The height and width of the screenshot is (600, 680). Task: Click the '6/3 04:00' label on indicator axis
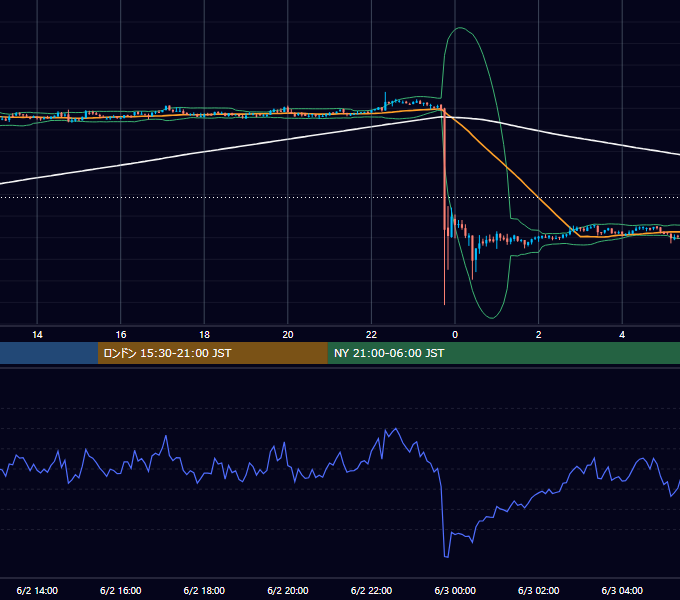tap(622, 590)
